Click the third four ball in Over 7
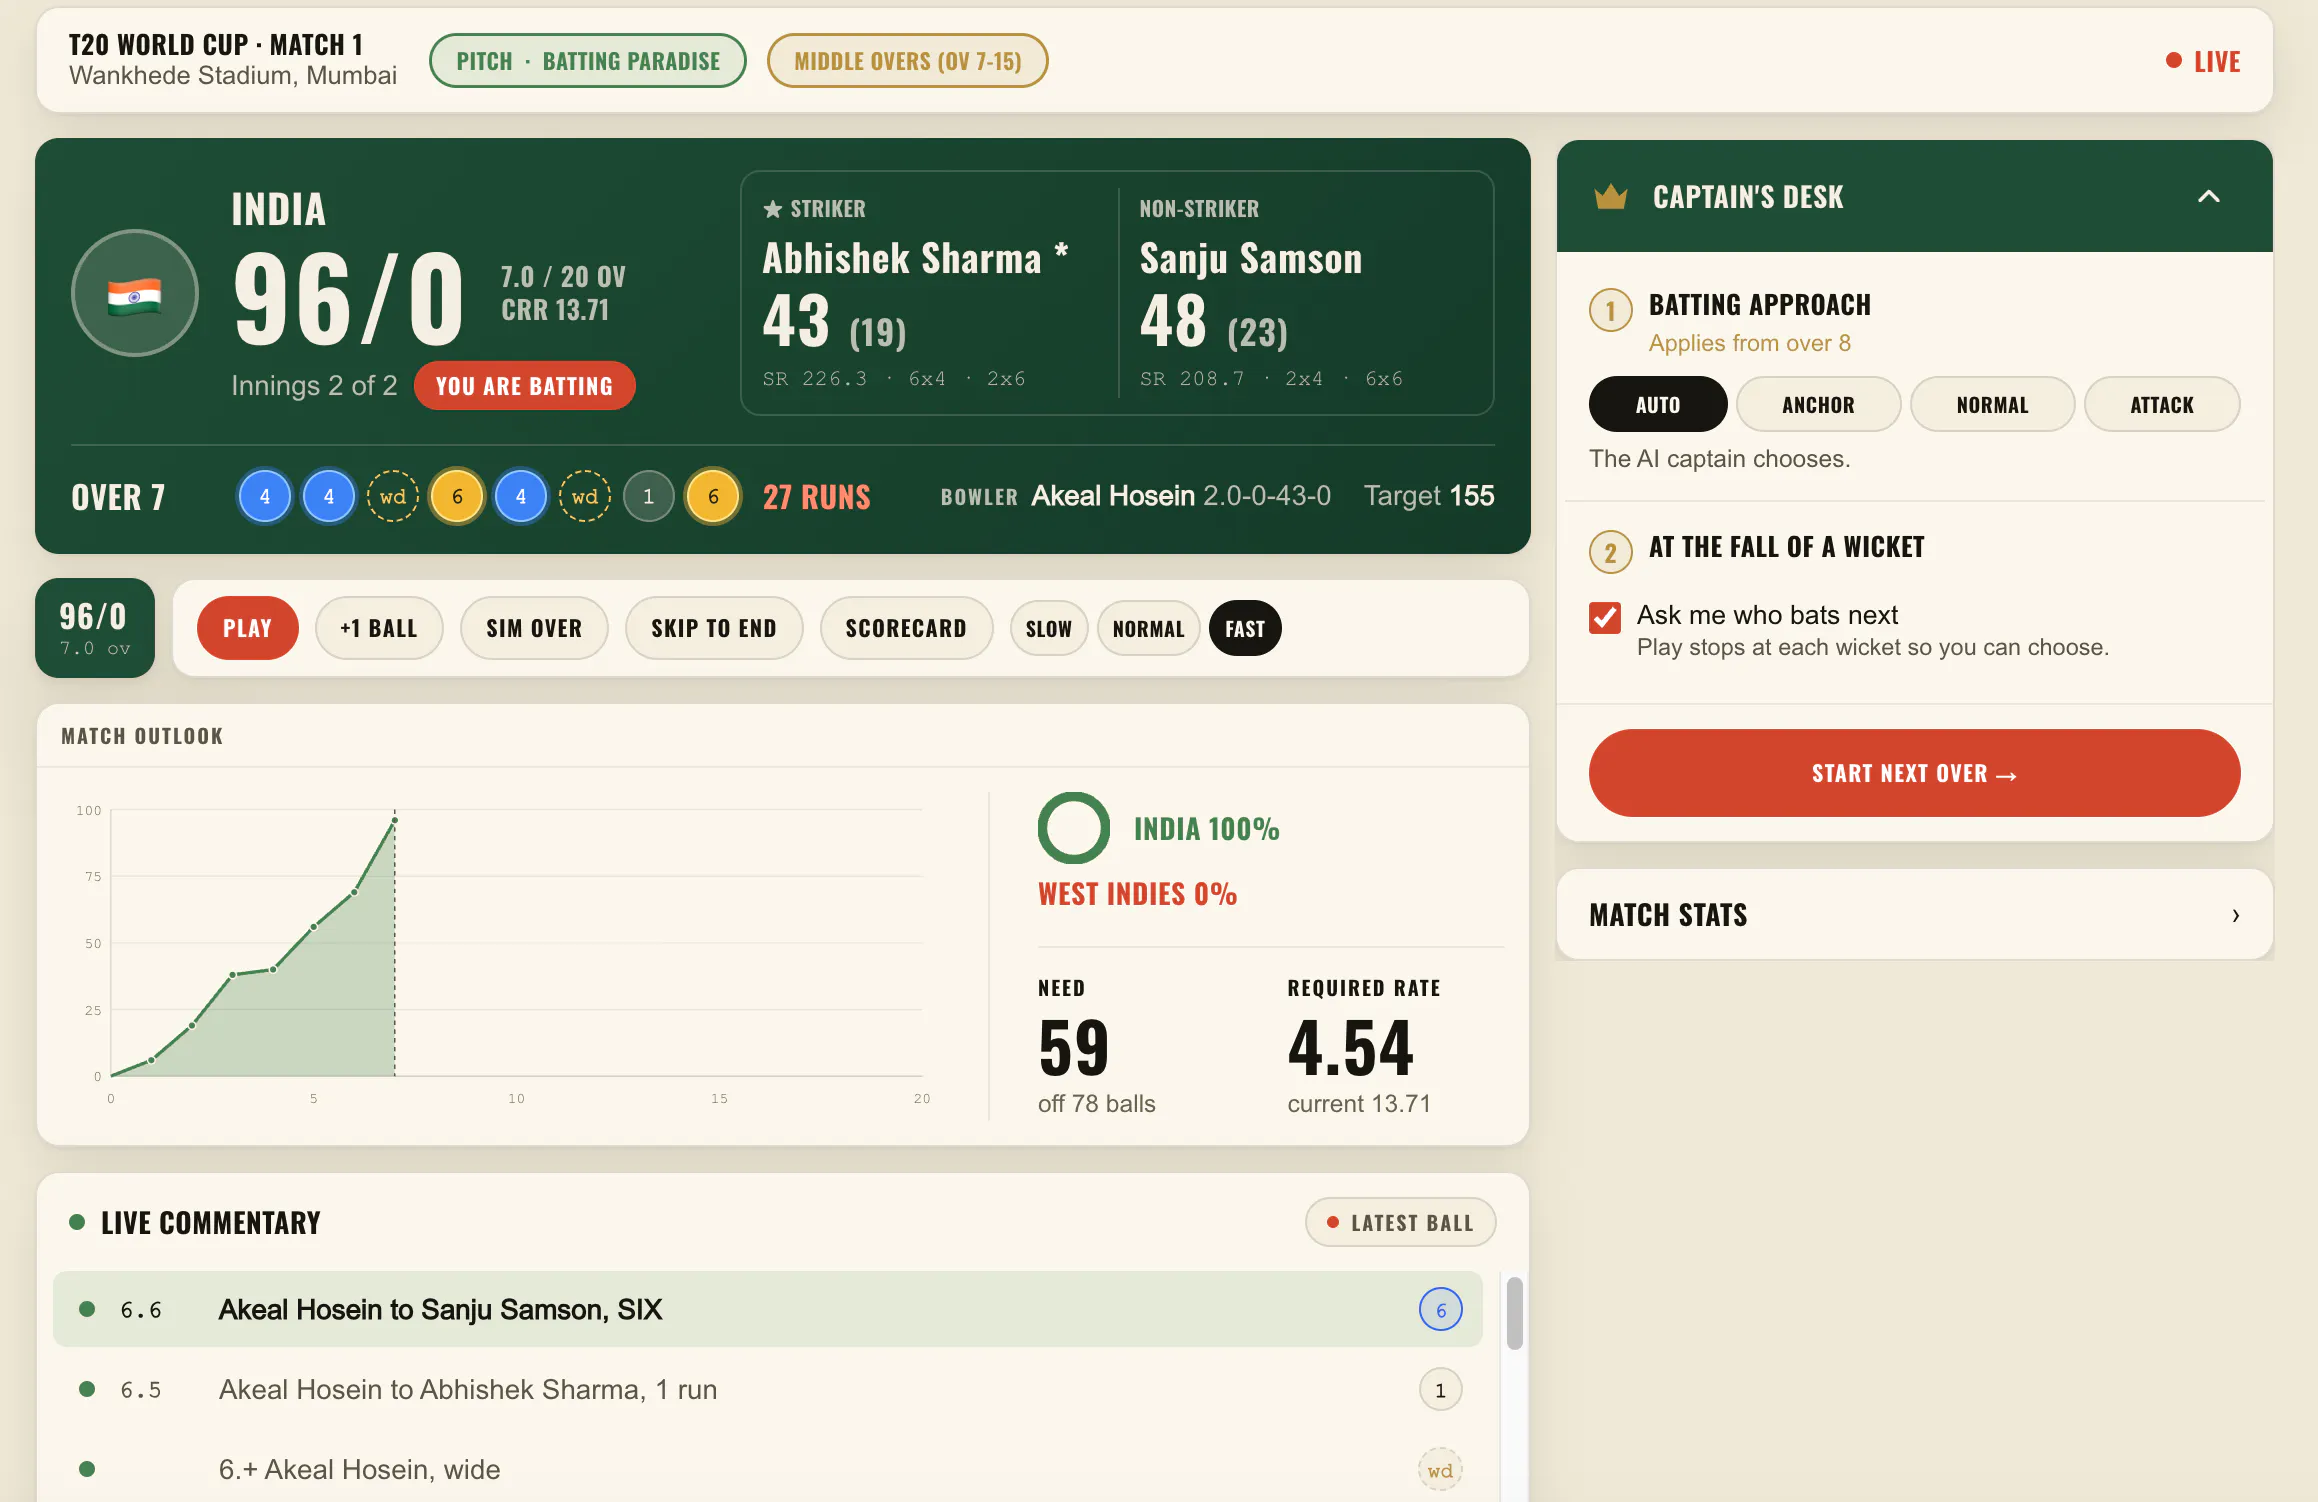The image size is (2318, 1502). [521, 496]
